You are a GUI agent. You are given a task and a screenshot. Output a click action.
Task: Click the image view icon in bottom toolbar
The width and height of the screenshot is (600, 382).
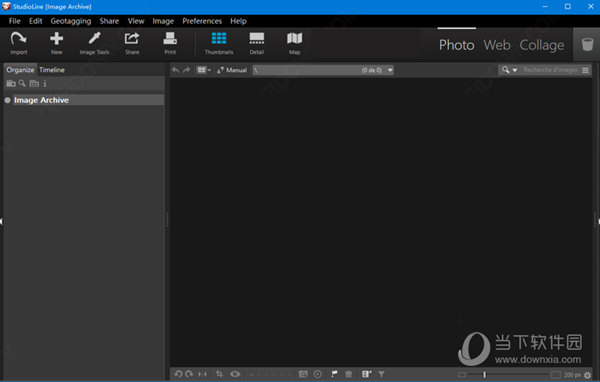[x=303, y=374]
